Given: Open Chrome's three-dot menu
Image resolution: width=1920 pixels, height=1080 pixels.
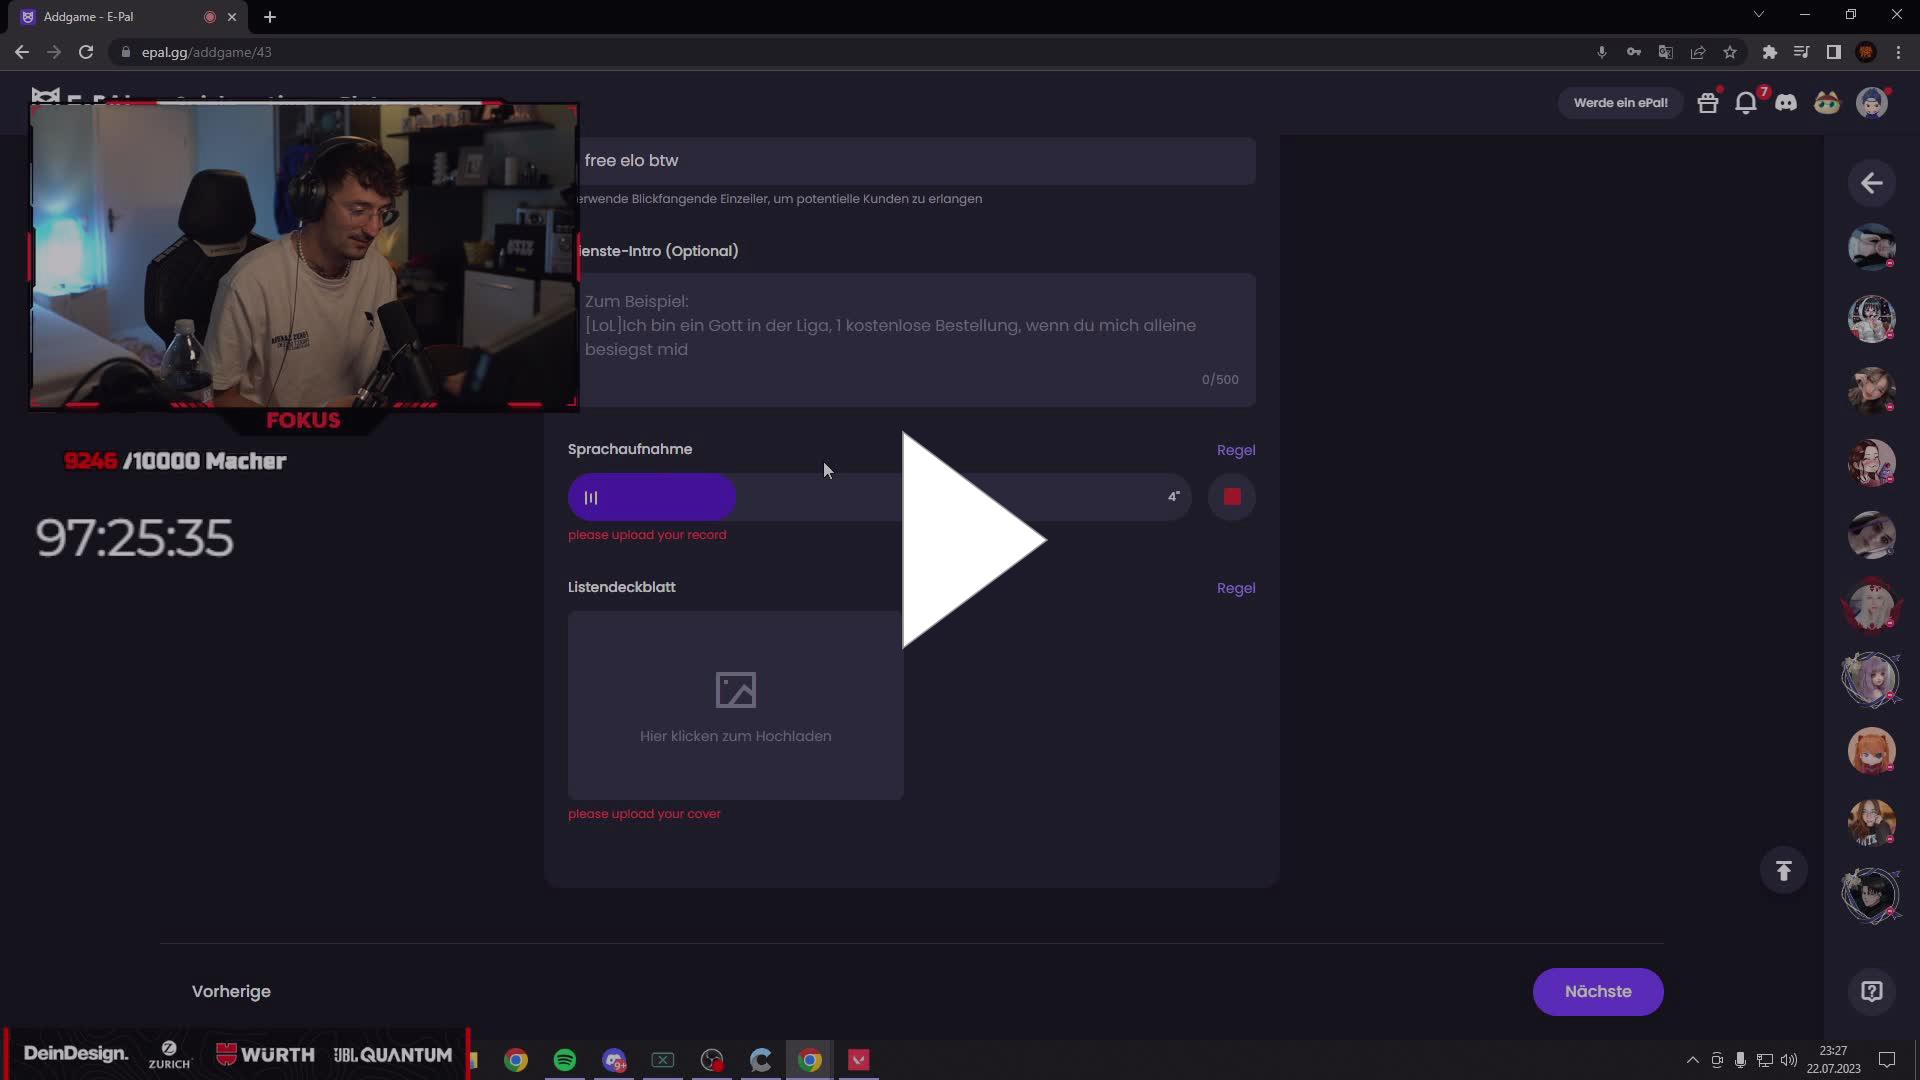Looking at the screenshot, I should tap(1898, 51).
